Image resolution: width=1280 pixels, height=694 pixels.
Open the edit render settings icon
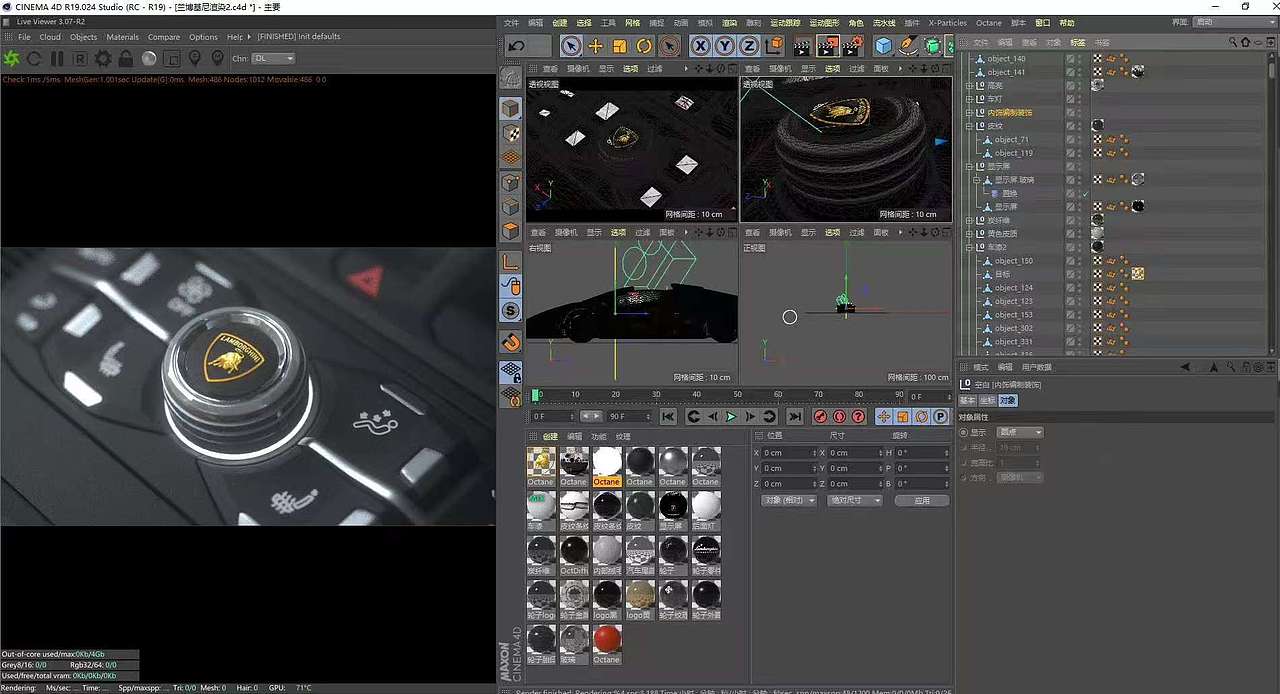852,46
